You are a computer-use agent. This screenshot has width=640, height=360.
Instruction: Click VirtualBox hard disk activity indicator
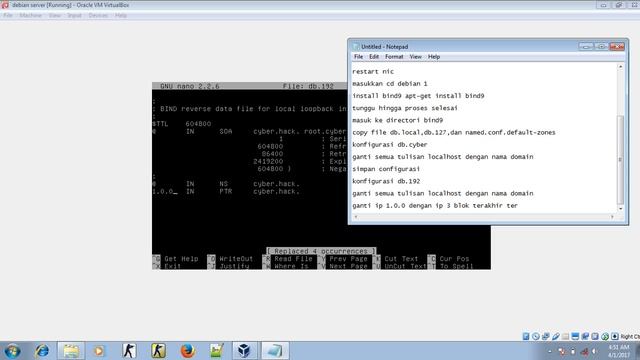(526, 336)
